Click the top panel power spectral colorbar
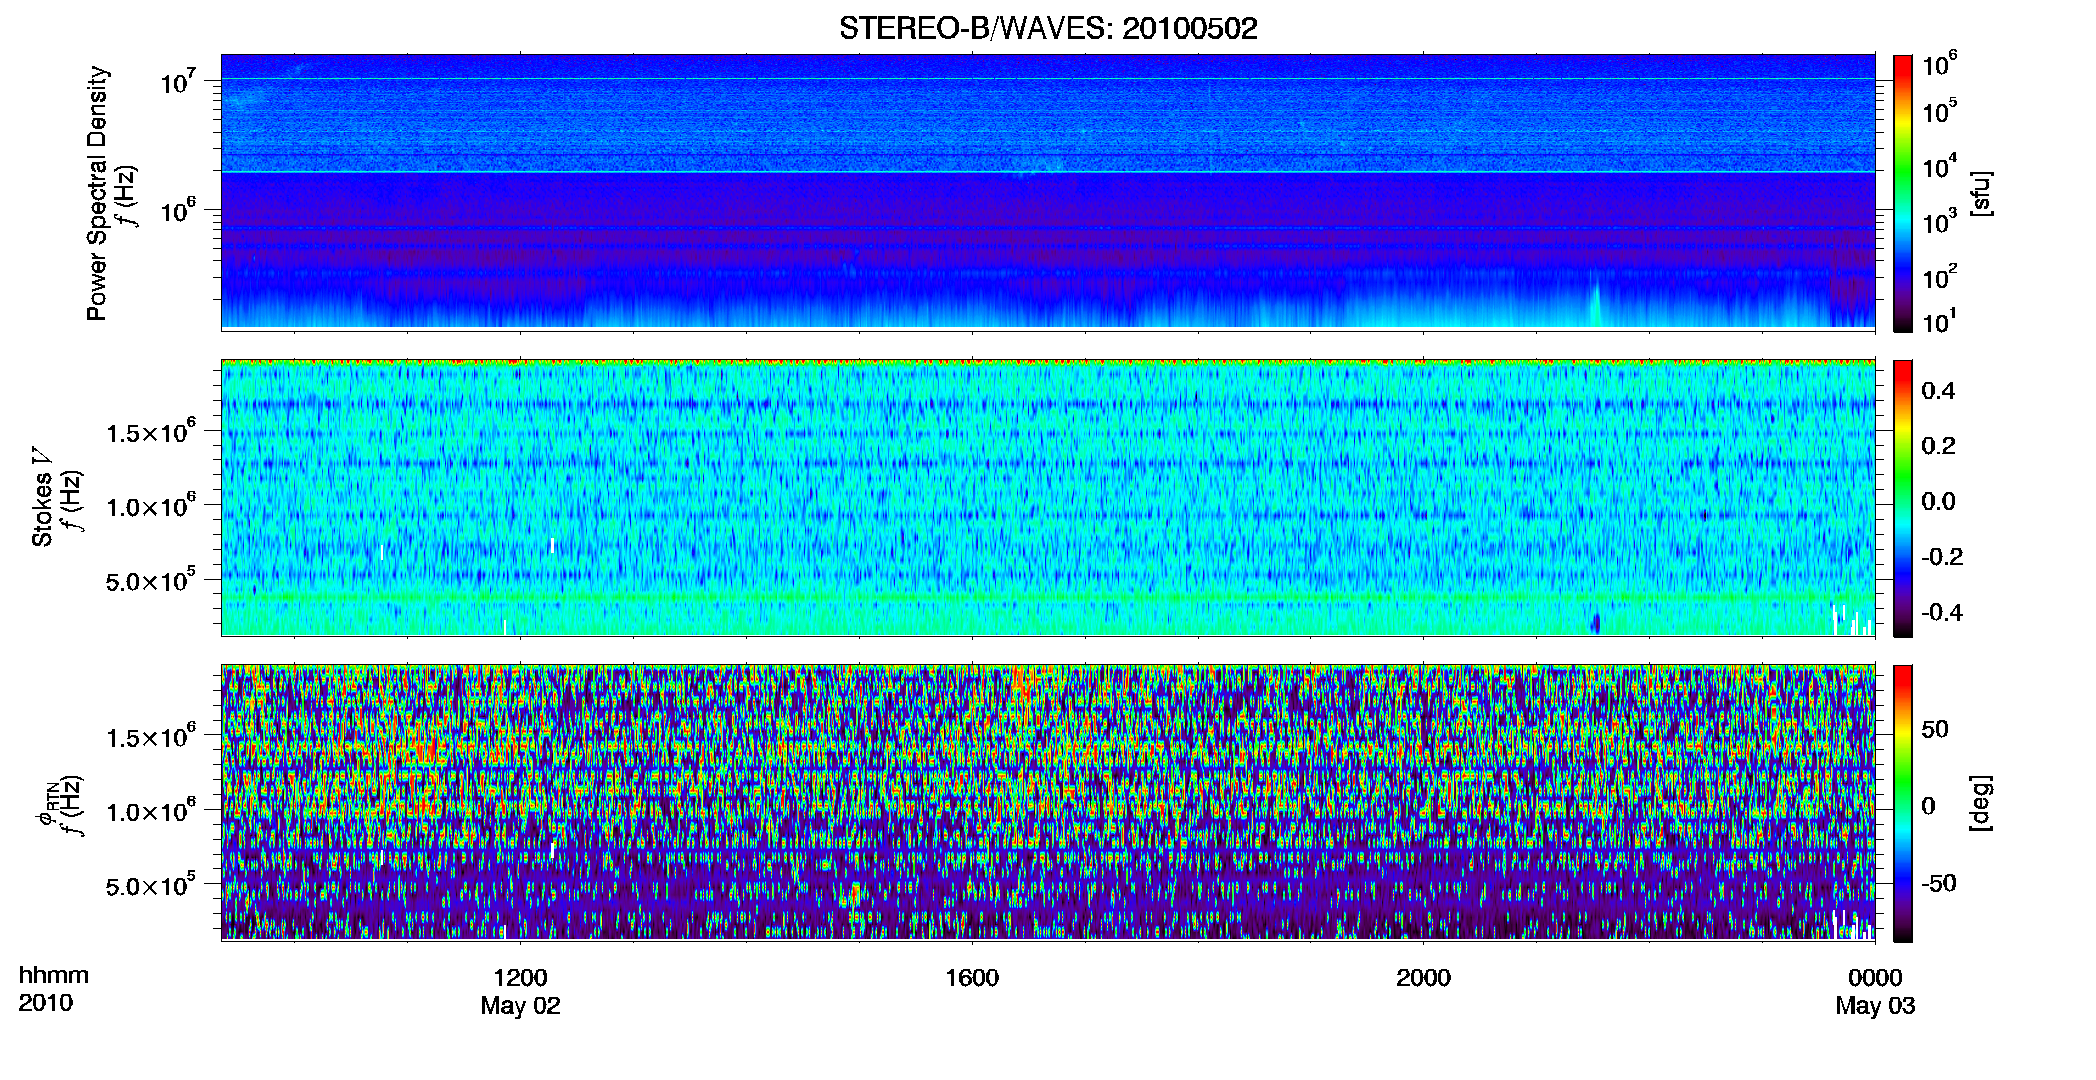 pyautogui.click(x=1903, y=193)
